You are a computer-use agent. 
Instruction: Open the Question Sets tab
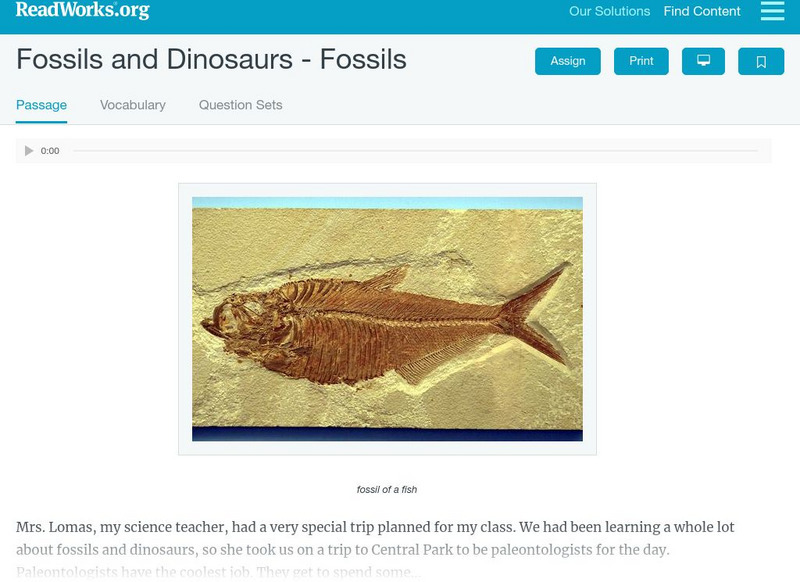pos(240,105)
